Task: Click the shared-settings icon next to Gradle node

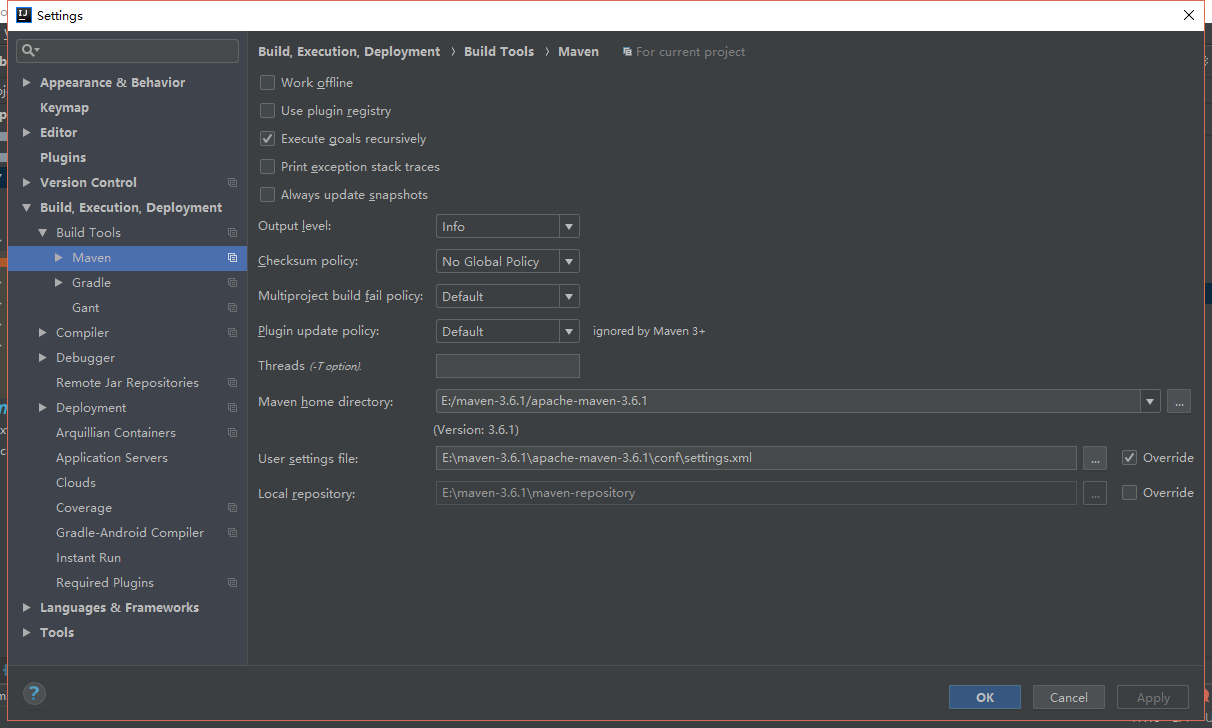Action: pyautogui.click(x=232, y=282)
